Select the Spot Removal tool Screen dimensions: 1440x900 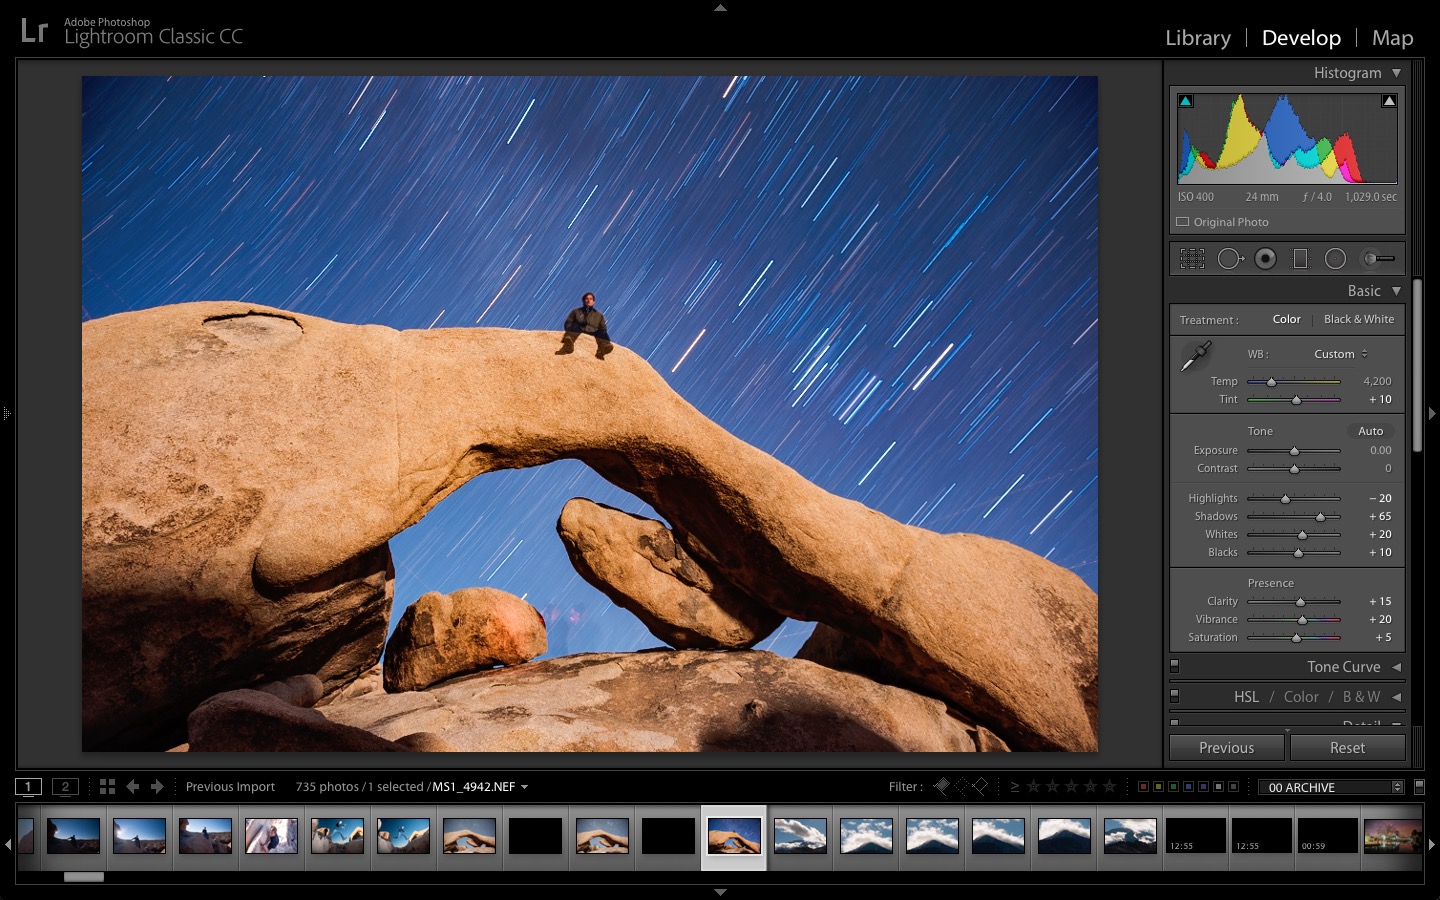(x=1230, y=258)
